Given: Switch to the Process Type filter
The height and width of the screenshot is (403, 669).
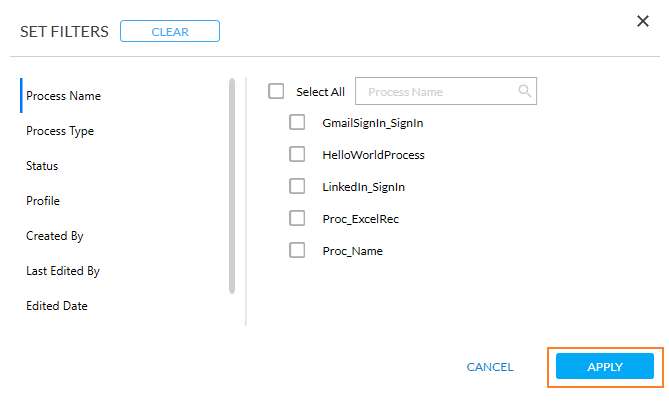Looking at the screenshot, I should 60,131.
